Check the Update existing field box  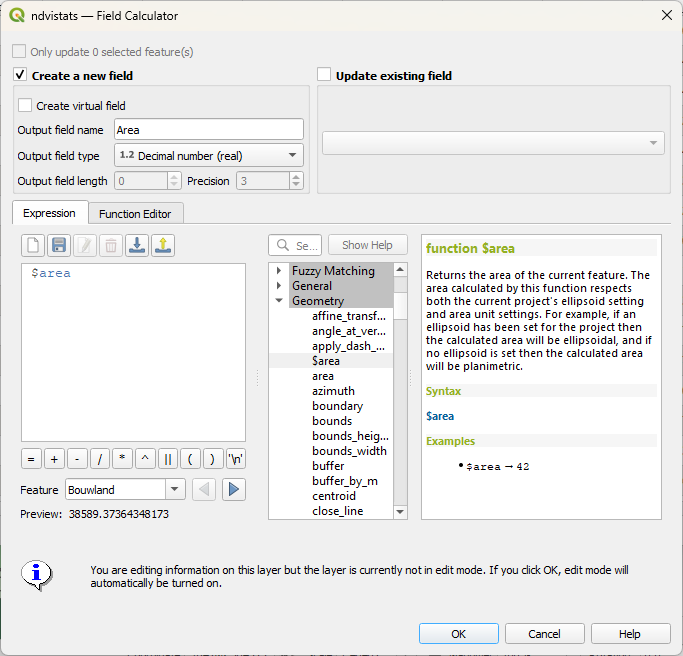(x=324, y=75)
